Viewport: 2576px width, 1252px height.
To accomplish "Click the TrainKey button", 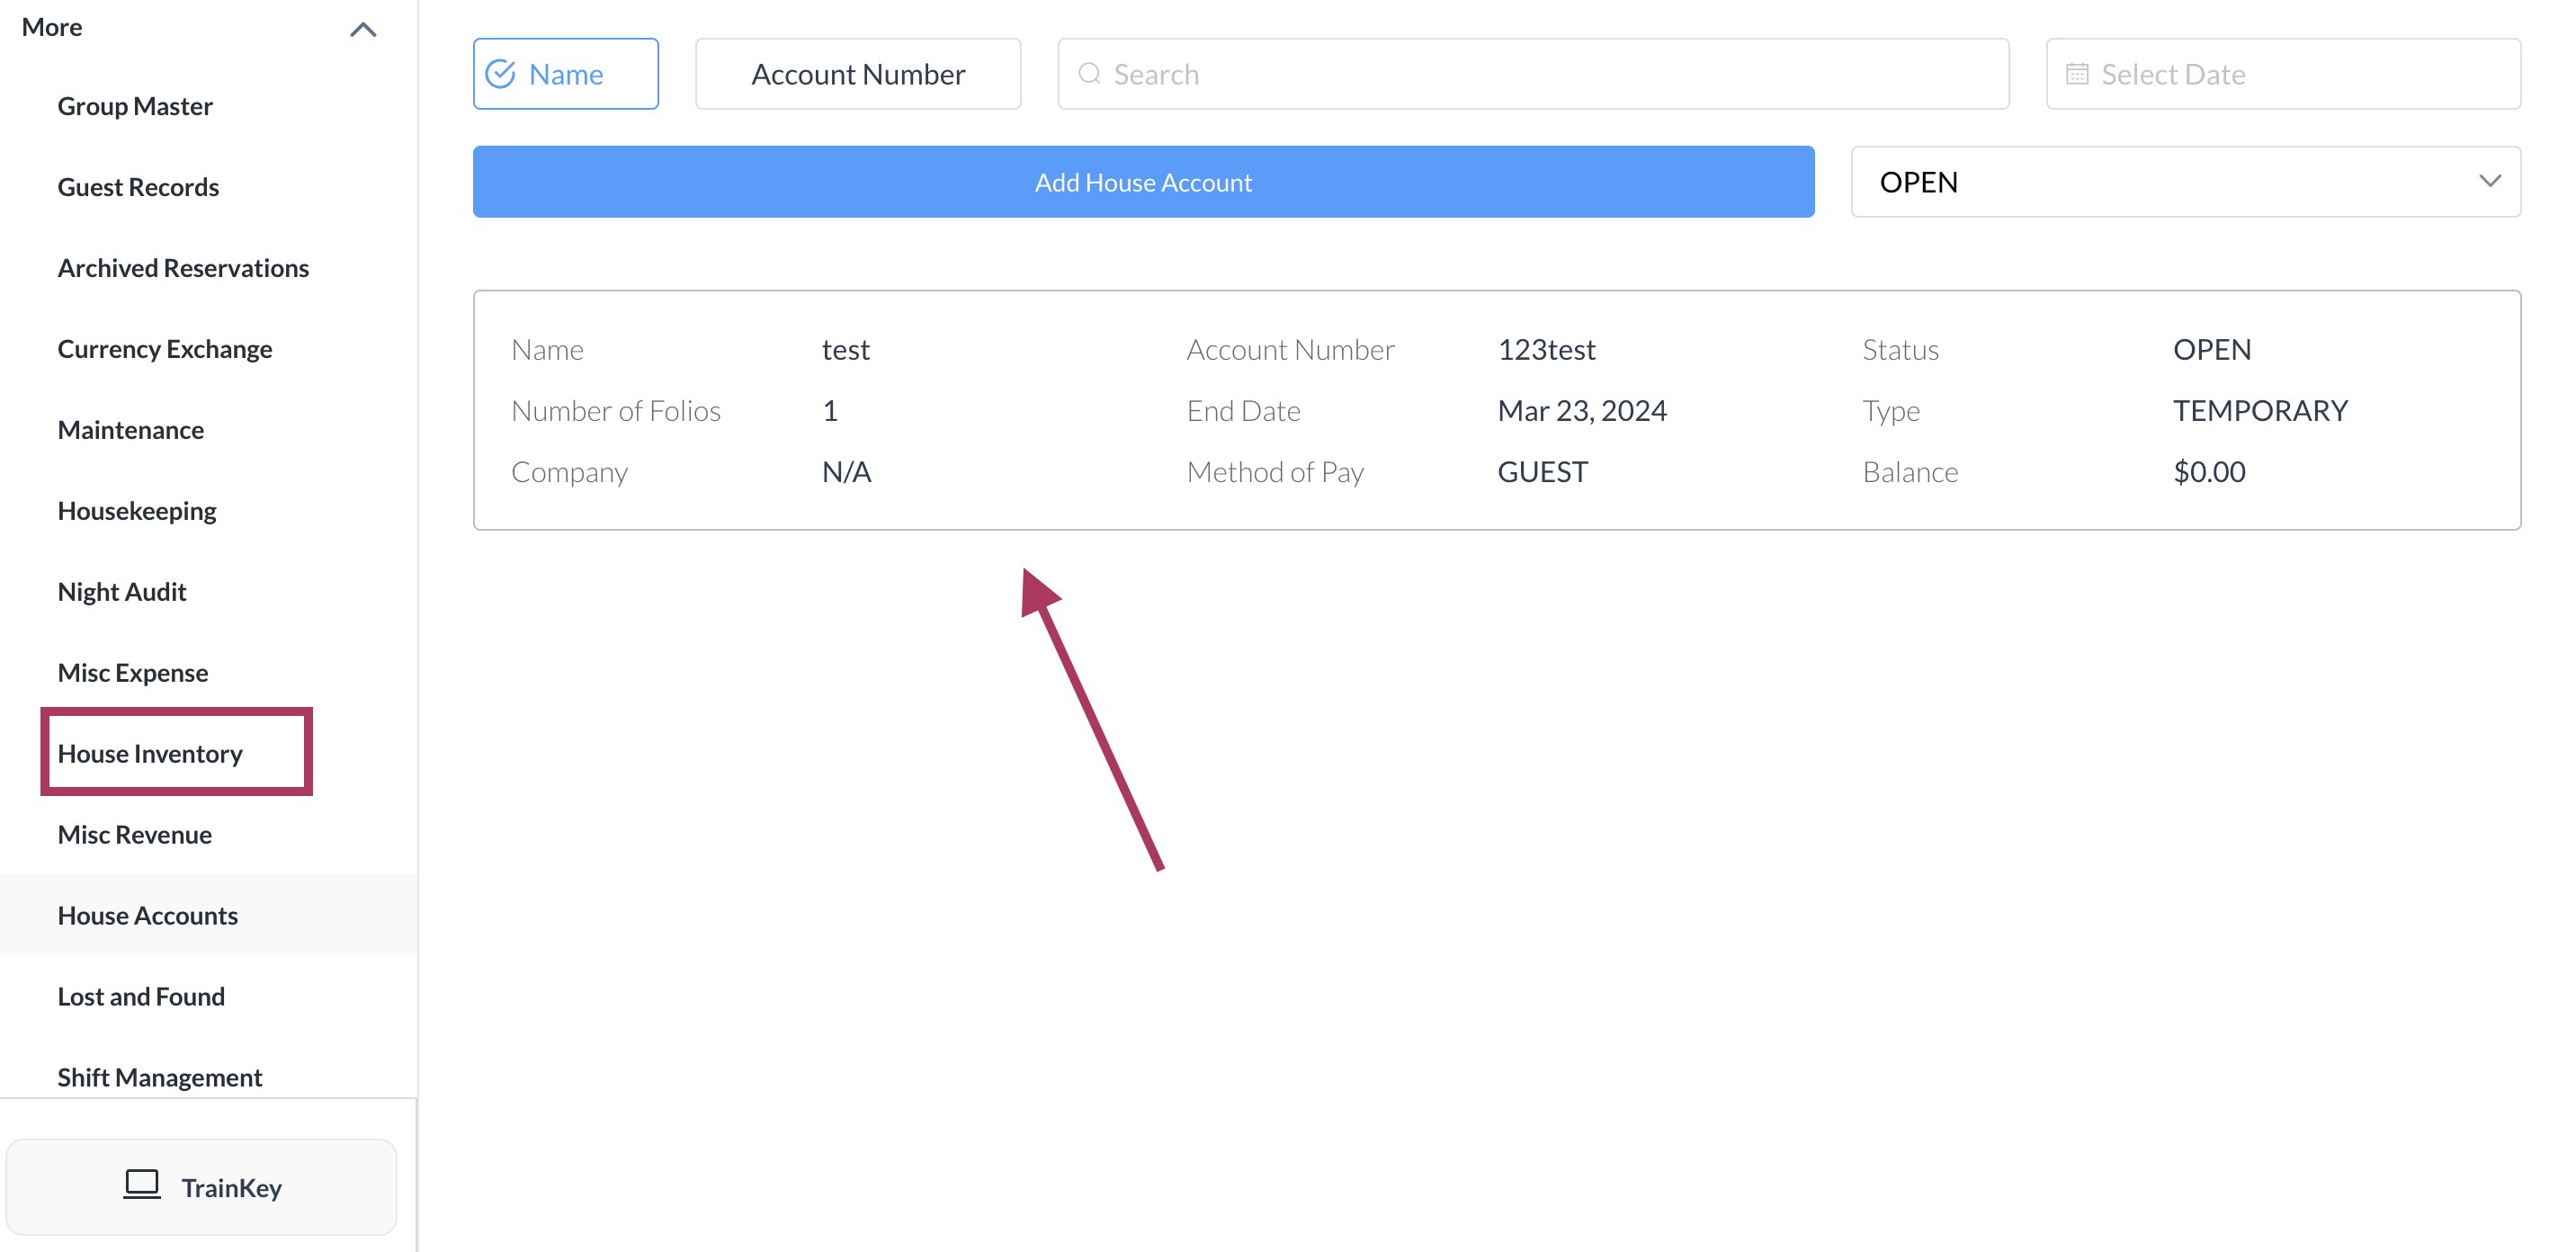I will (202, 1187).
